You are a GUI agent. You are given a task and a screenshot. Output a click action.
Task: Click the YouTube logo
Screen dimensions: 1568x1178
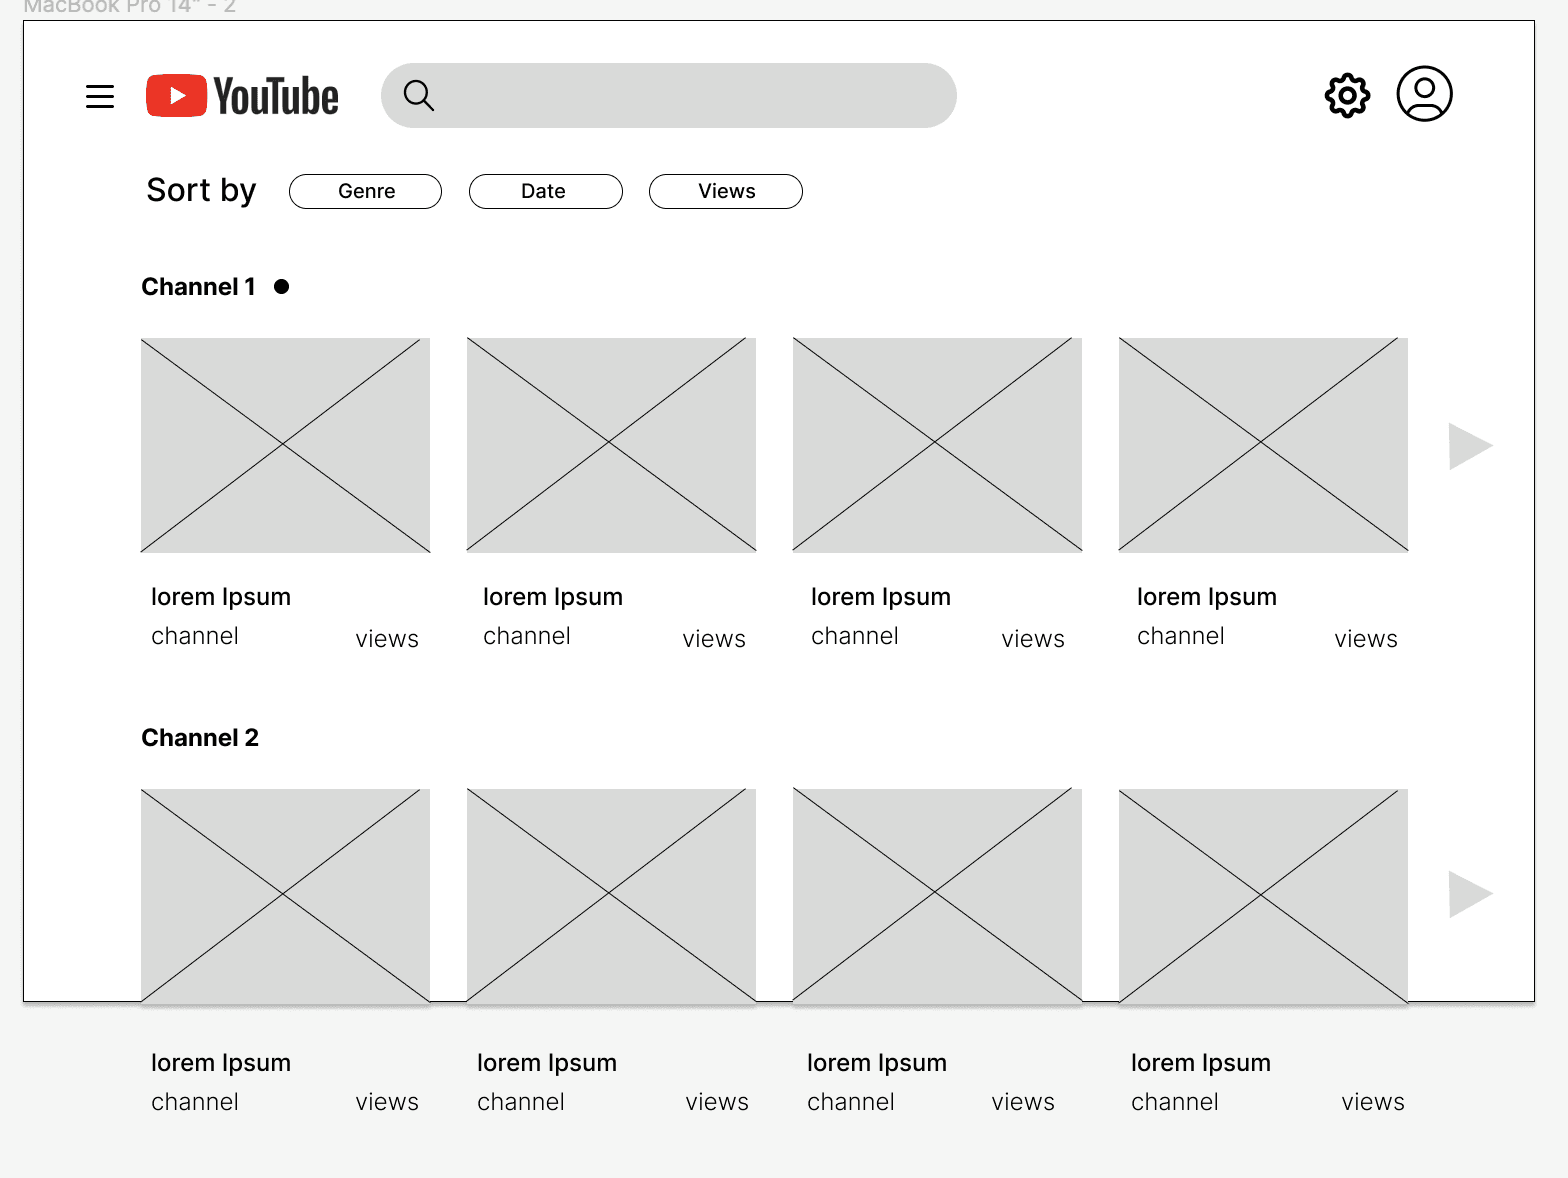coord(242,96)
